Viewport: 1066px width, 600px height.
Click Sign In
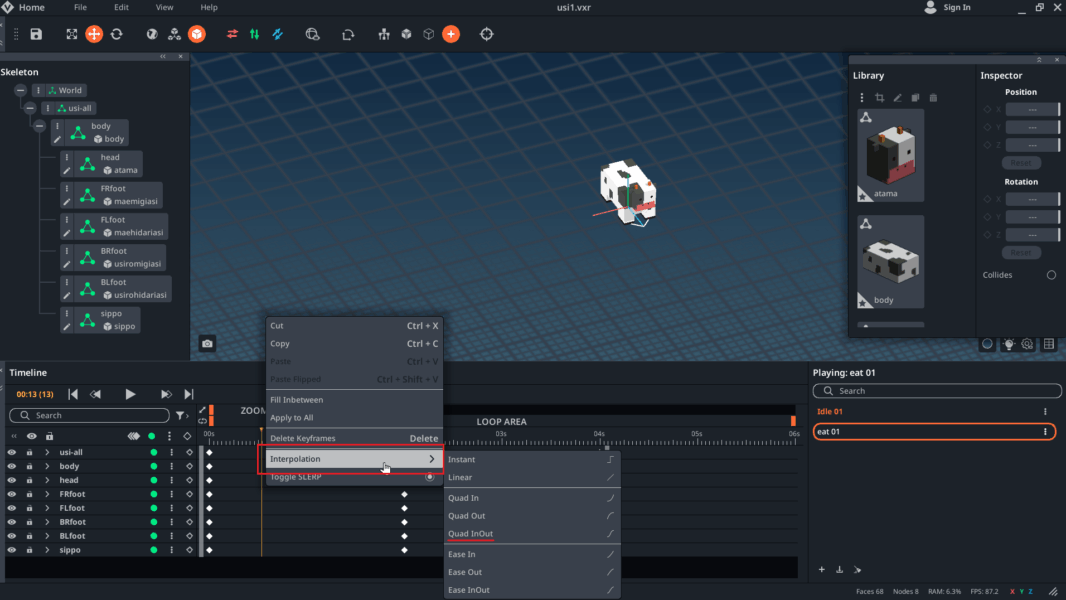948,7
